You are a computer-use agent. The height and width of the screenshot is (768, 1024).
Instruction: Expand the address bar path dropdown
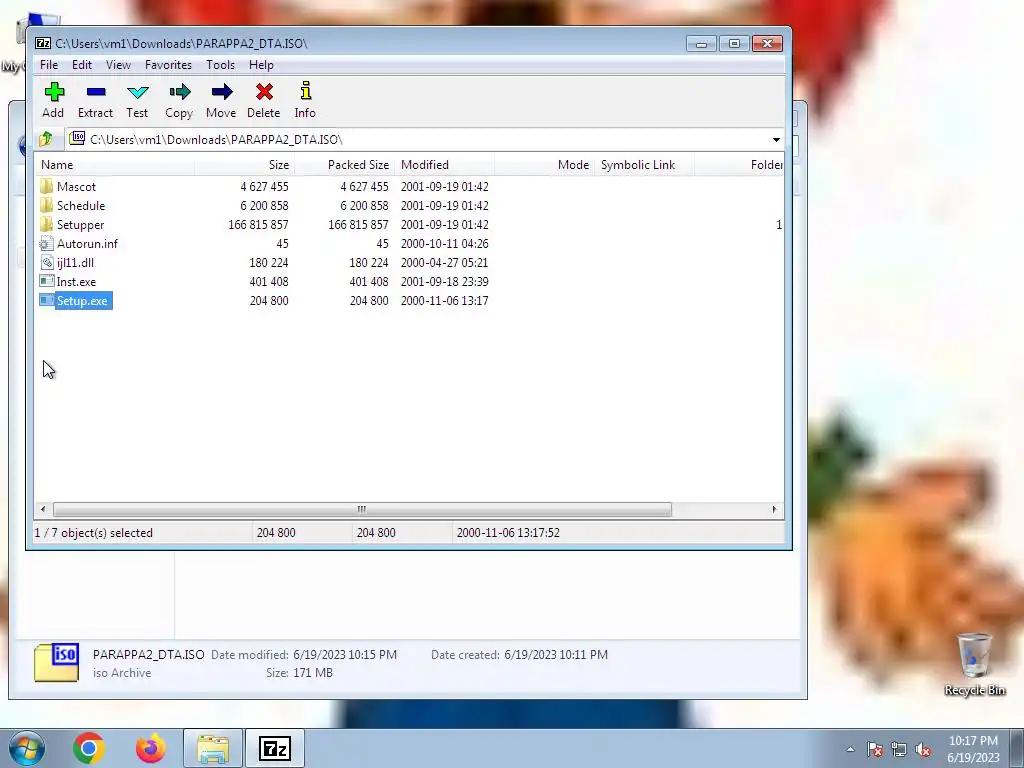click(776, 140)
